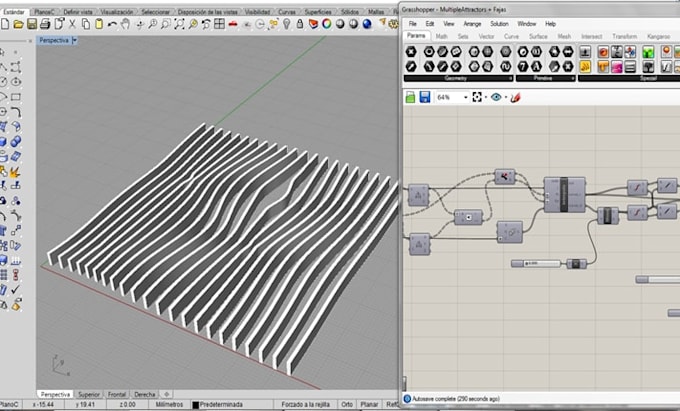
Task: Select the Pan hand tool
Action: pyautogui.click(x=125, y=24)
